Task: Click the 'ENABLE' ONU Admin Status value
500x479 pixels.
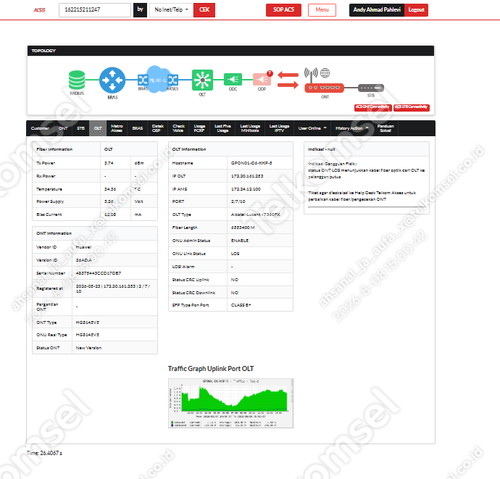Action: click(240, 240)
